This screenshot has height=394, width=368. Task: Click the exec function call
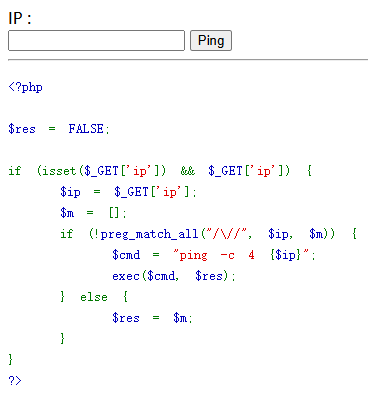pyautogui.click(x=173, y=276)
